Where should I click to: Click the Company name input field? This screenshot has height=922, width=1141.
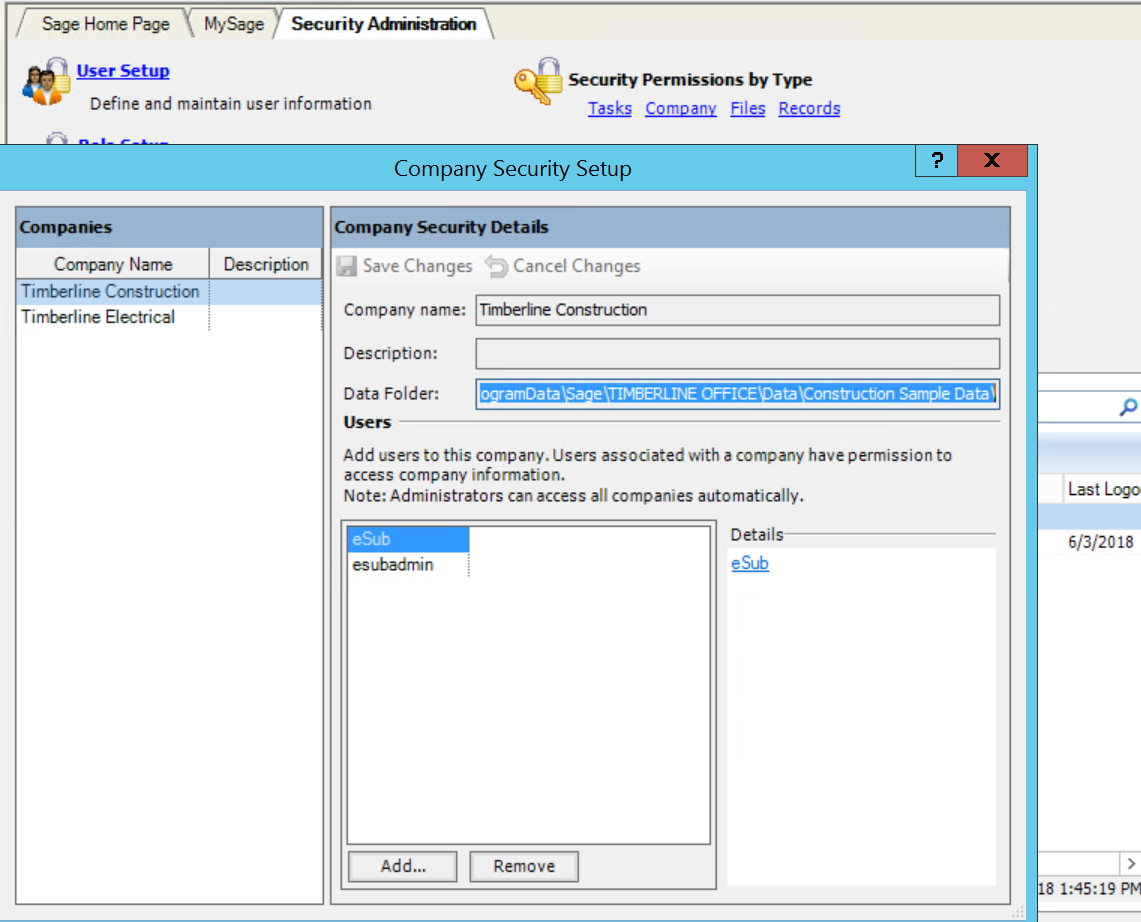click(x=738, y=310)
